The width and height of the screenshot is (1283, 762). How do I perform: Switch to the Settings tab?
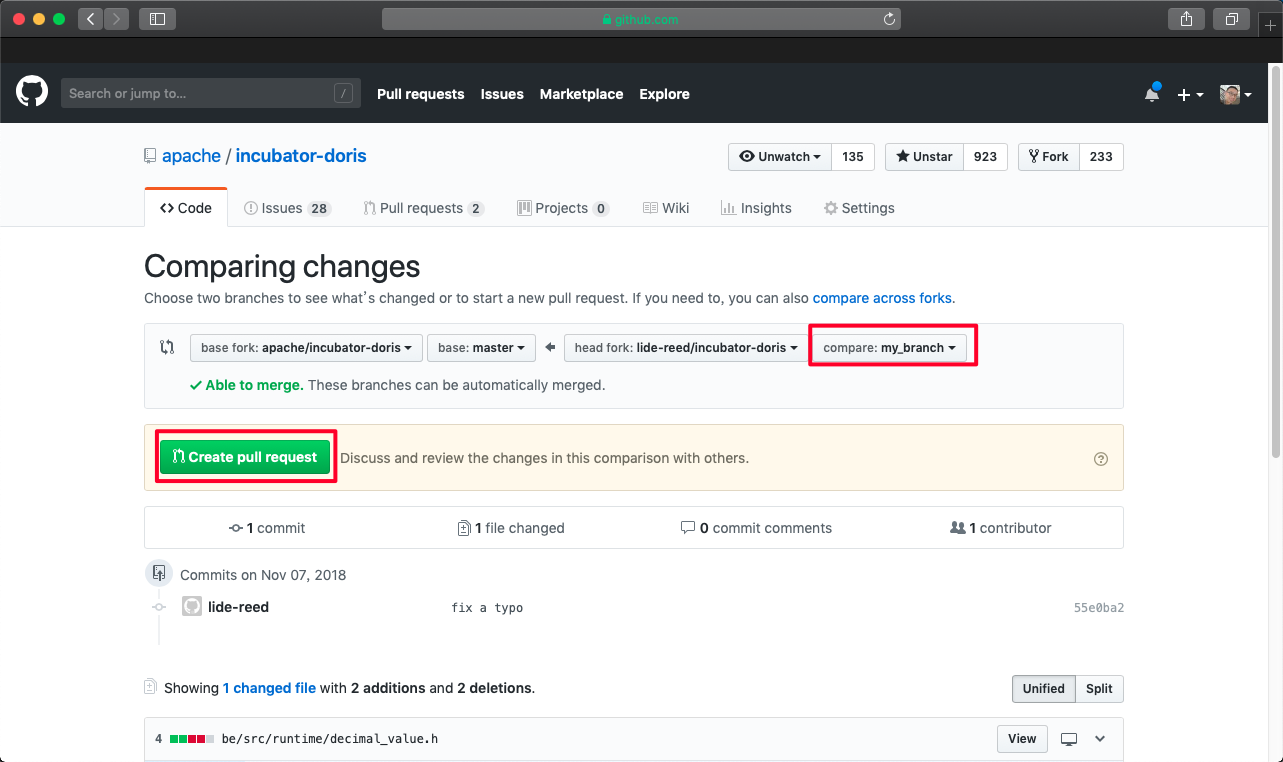point(859,208)
